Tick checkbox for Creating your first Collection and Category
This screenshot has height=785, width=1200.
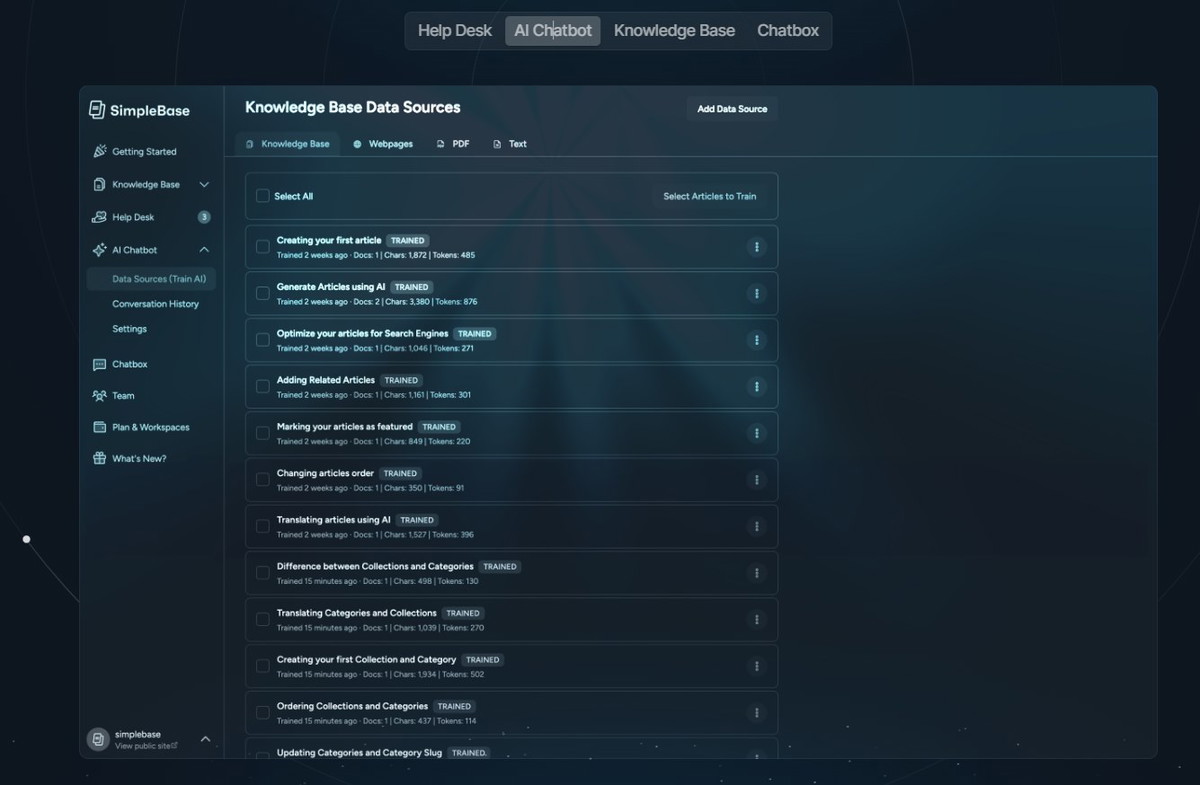(x=263, y=666)
